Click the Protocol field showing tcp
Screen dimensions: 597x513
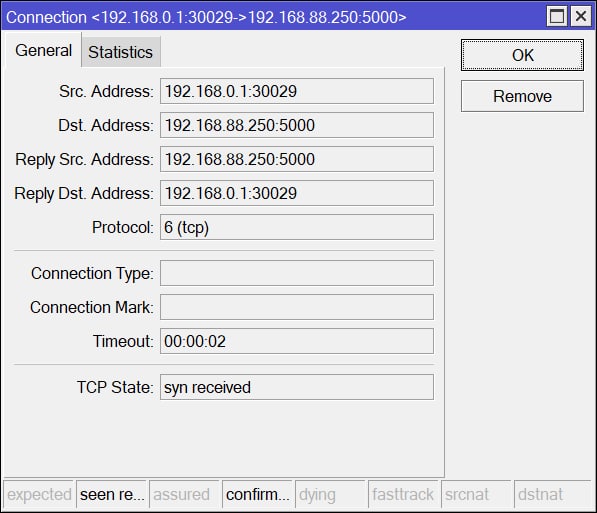[297, 227]
